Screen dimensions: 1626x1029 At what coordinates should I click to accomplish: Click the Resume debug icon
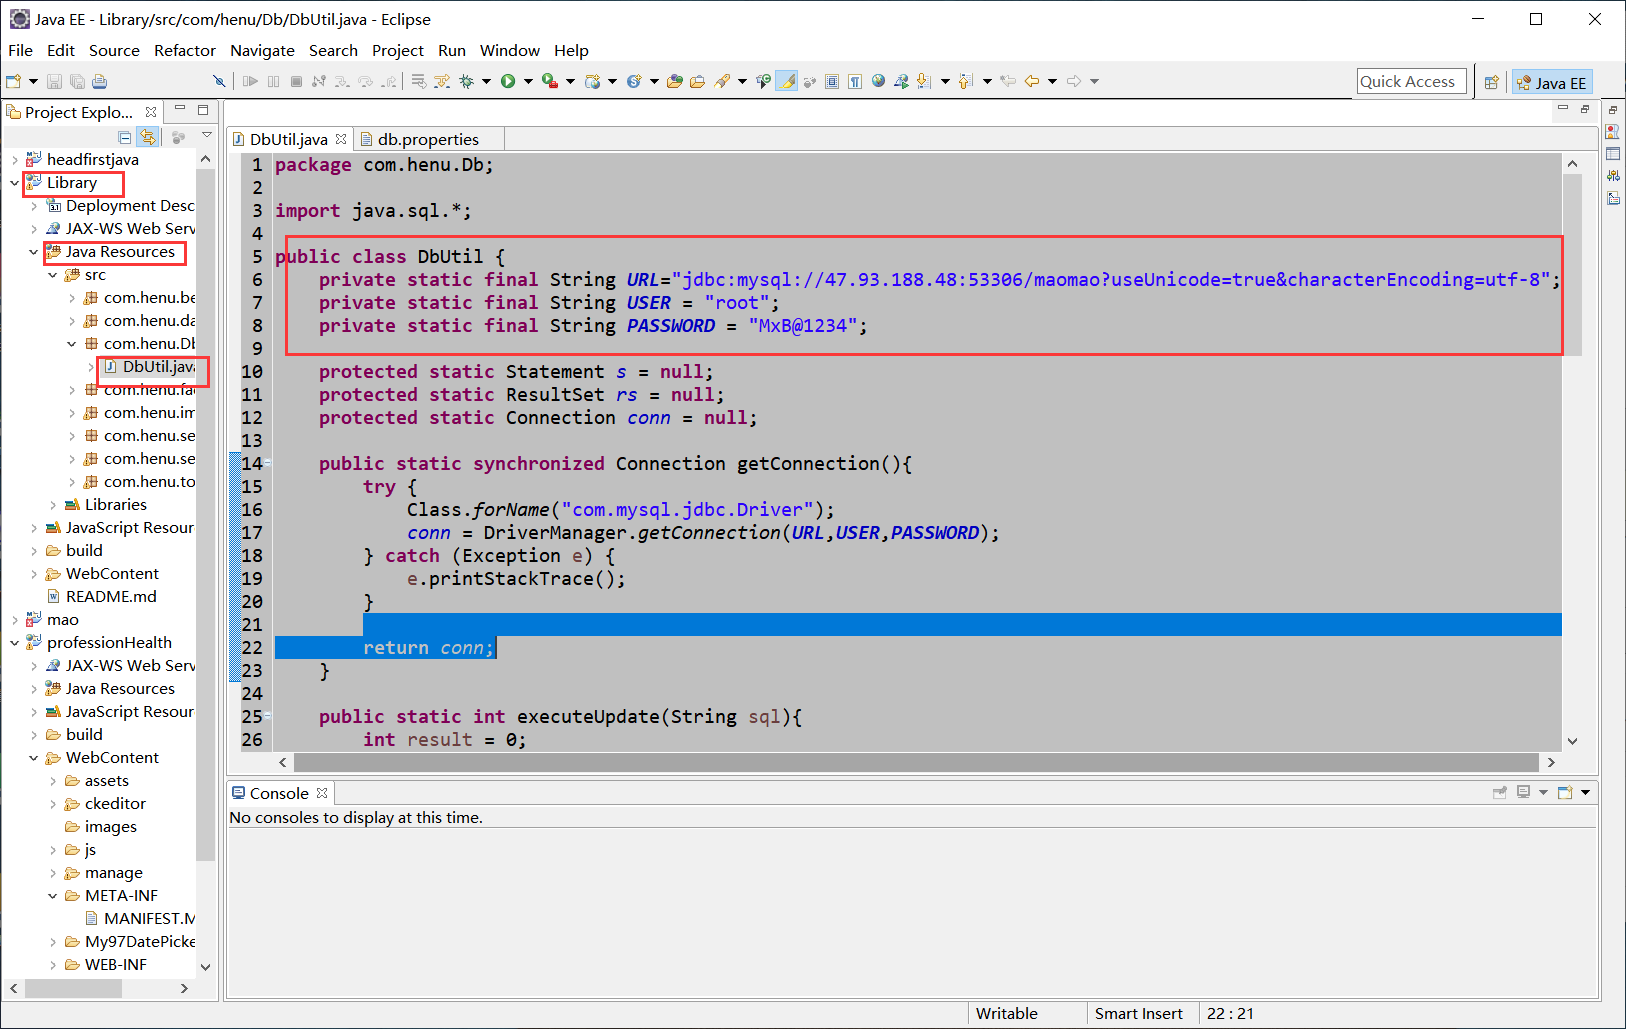point(250,81)
